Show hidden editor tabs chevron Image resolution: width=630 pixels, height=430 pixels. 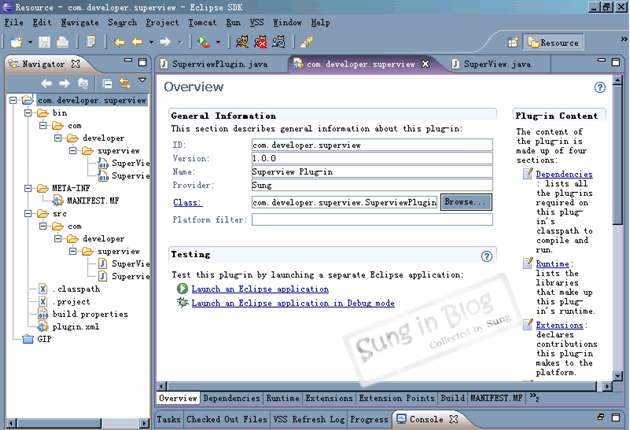[x=534, y=398]
